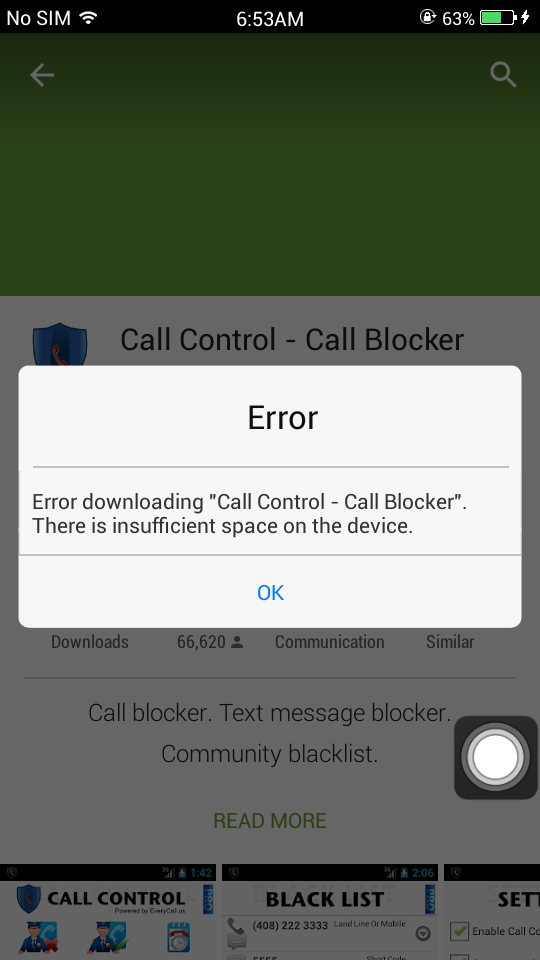Open the Communication category
The image size is (540, 960).
329,642
